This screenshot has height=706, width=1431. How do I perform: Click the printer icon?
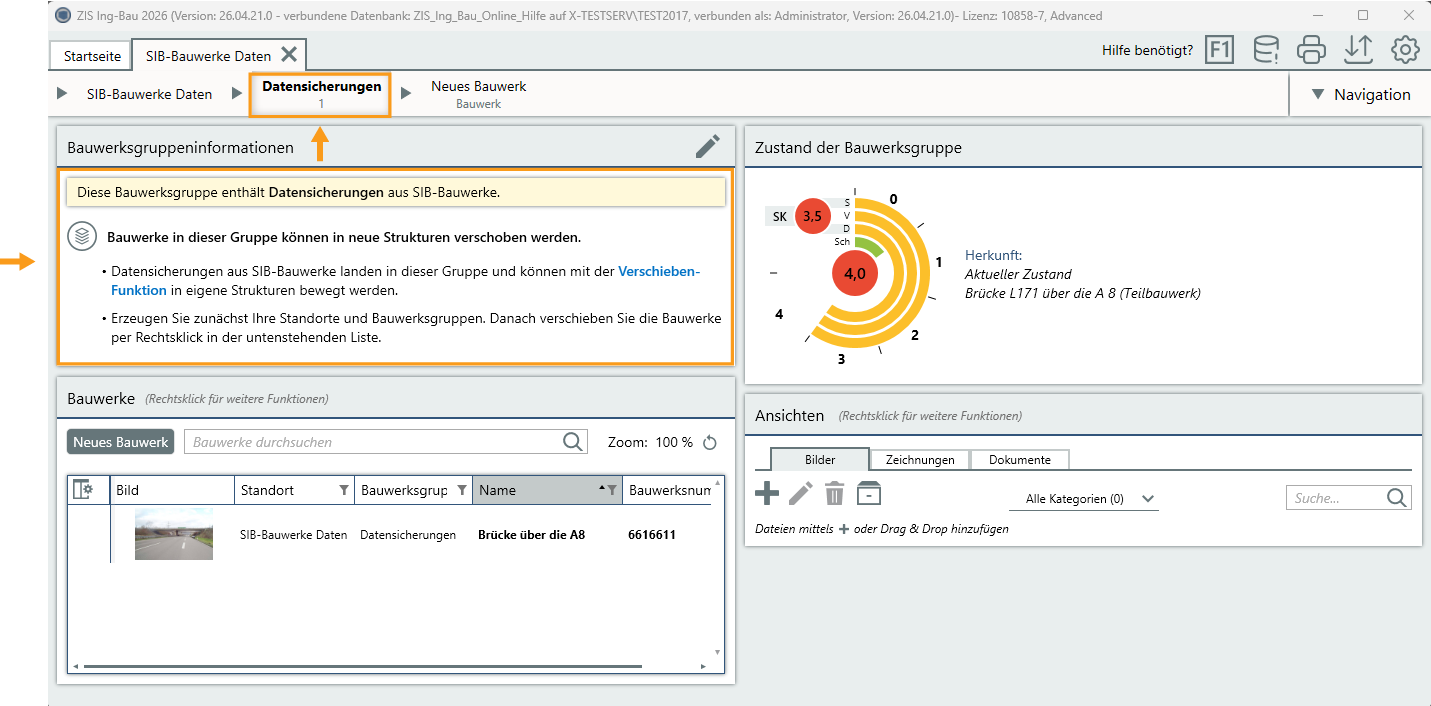1312,50
